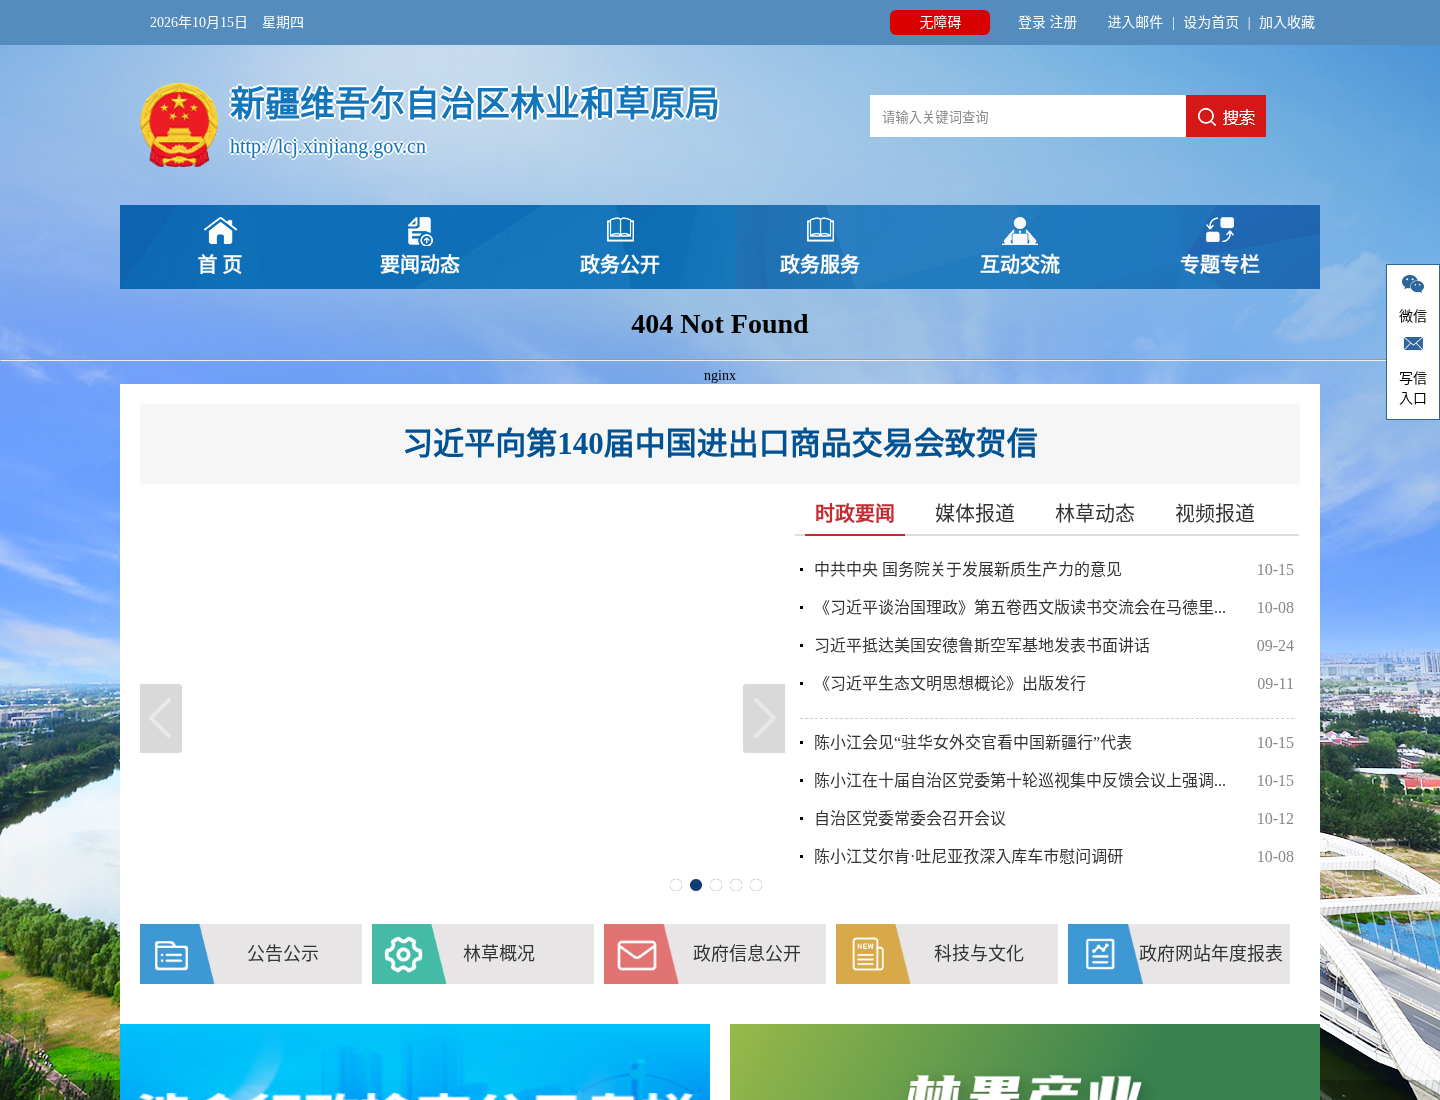1440x1100 pixels.
Task: Click the 政务公开 open book icon
Action: click(620, 230)
